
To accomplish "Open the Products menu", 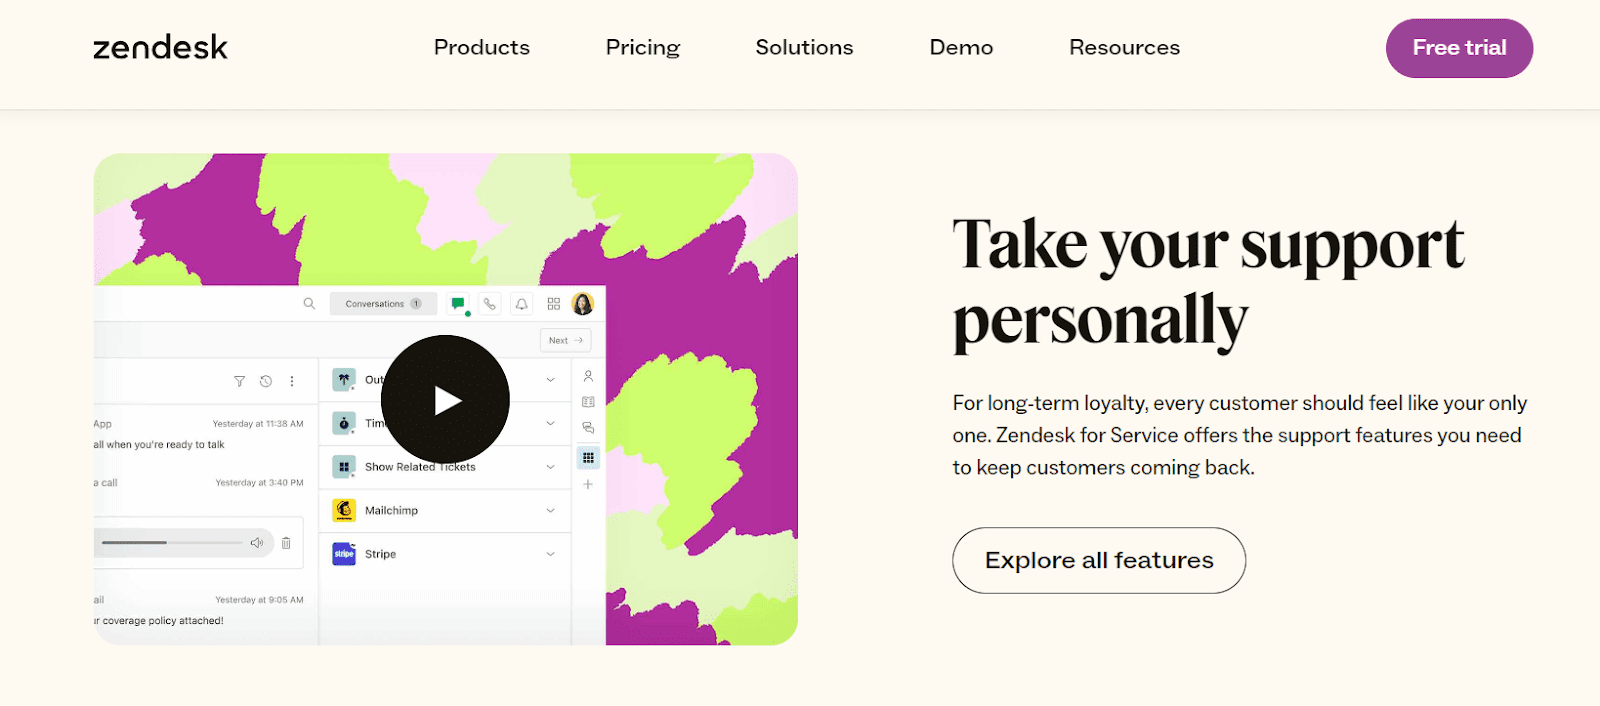I will 482,48.
